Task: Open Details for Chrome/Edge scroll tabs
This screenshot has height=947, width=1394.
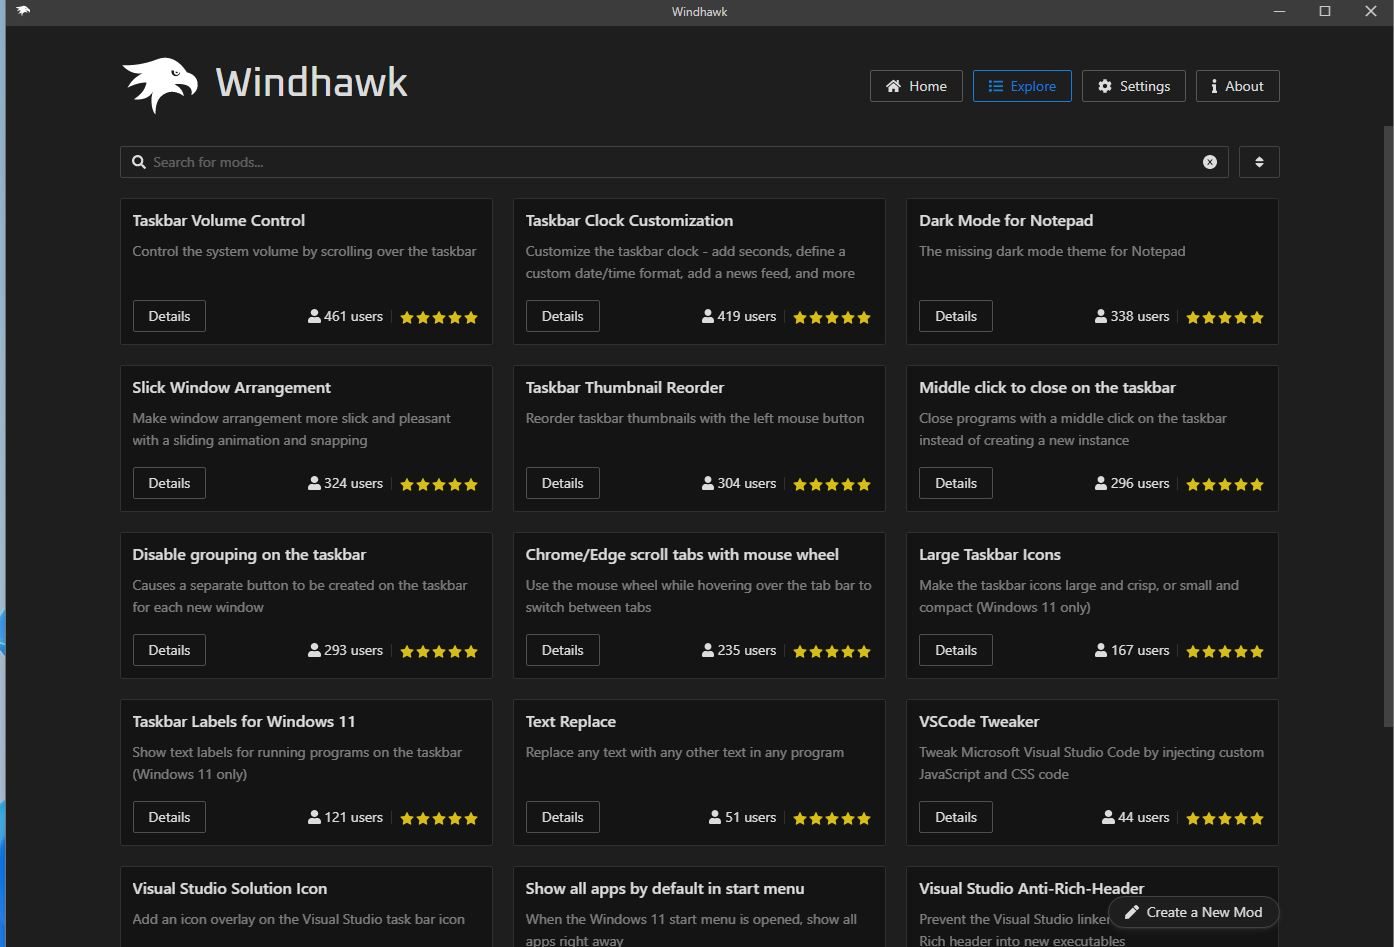Action: (562, 650)
